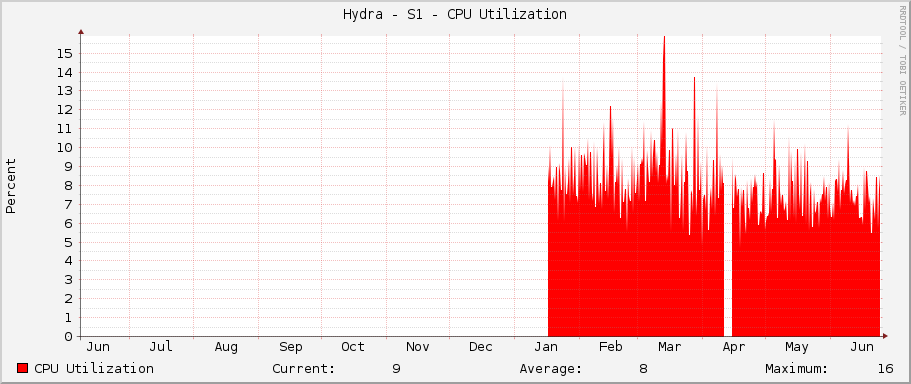Click the y-axis tick label '14'
This screenshot has height=384, width=911.
click(64, 73)
